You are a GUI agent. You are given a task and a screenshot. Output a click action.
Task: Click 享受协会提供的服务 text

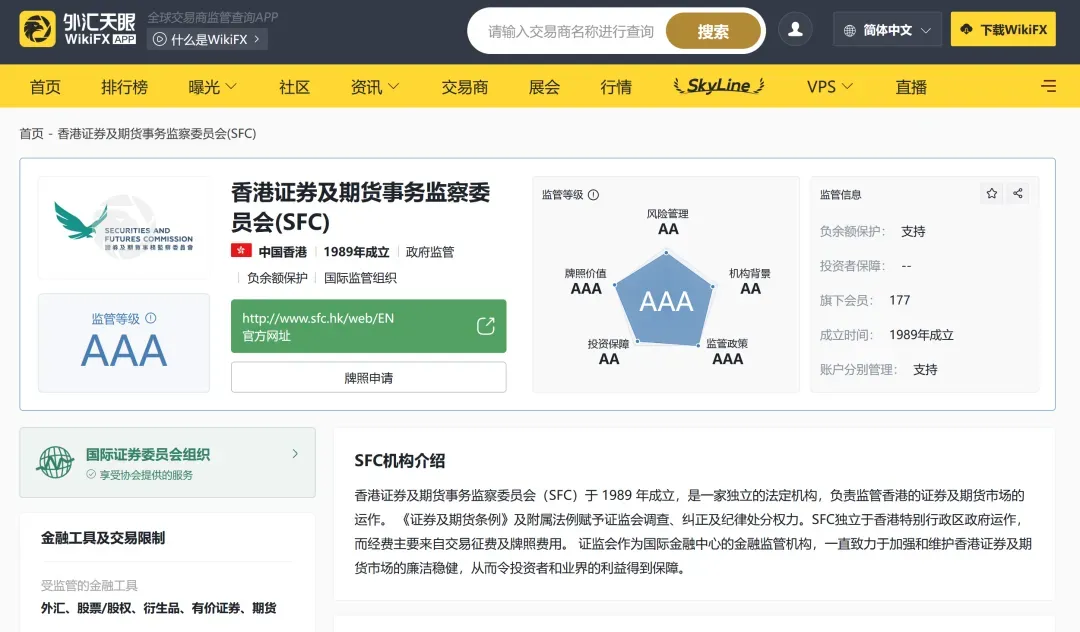coord(146,475)
